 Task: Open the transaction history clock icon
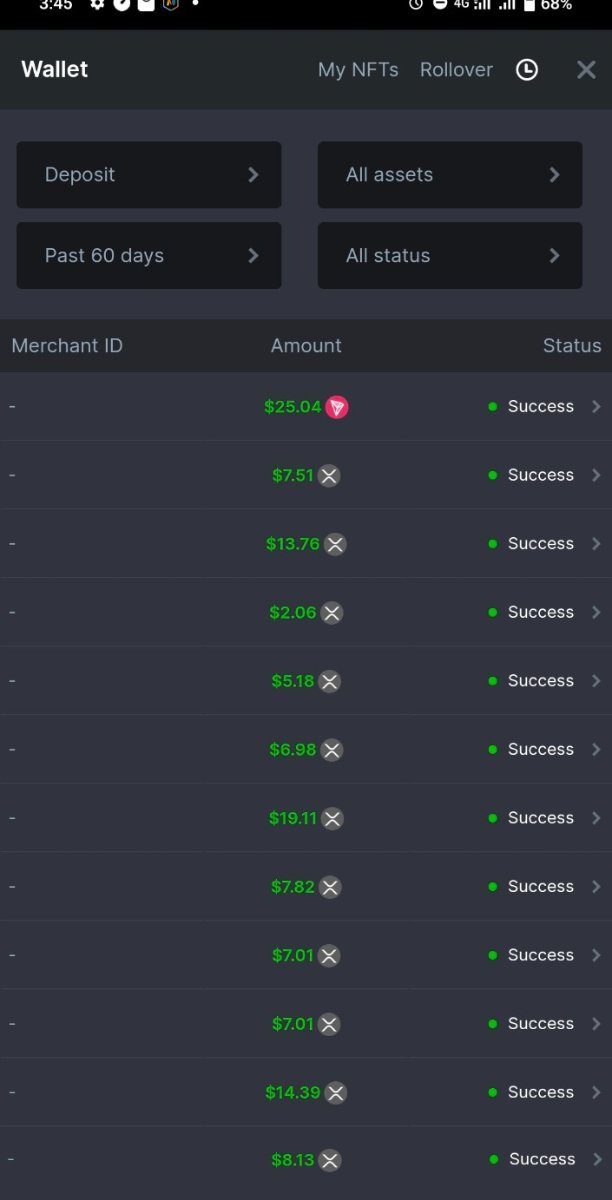[527, 69]
